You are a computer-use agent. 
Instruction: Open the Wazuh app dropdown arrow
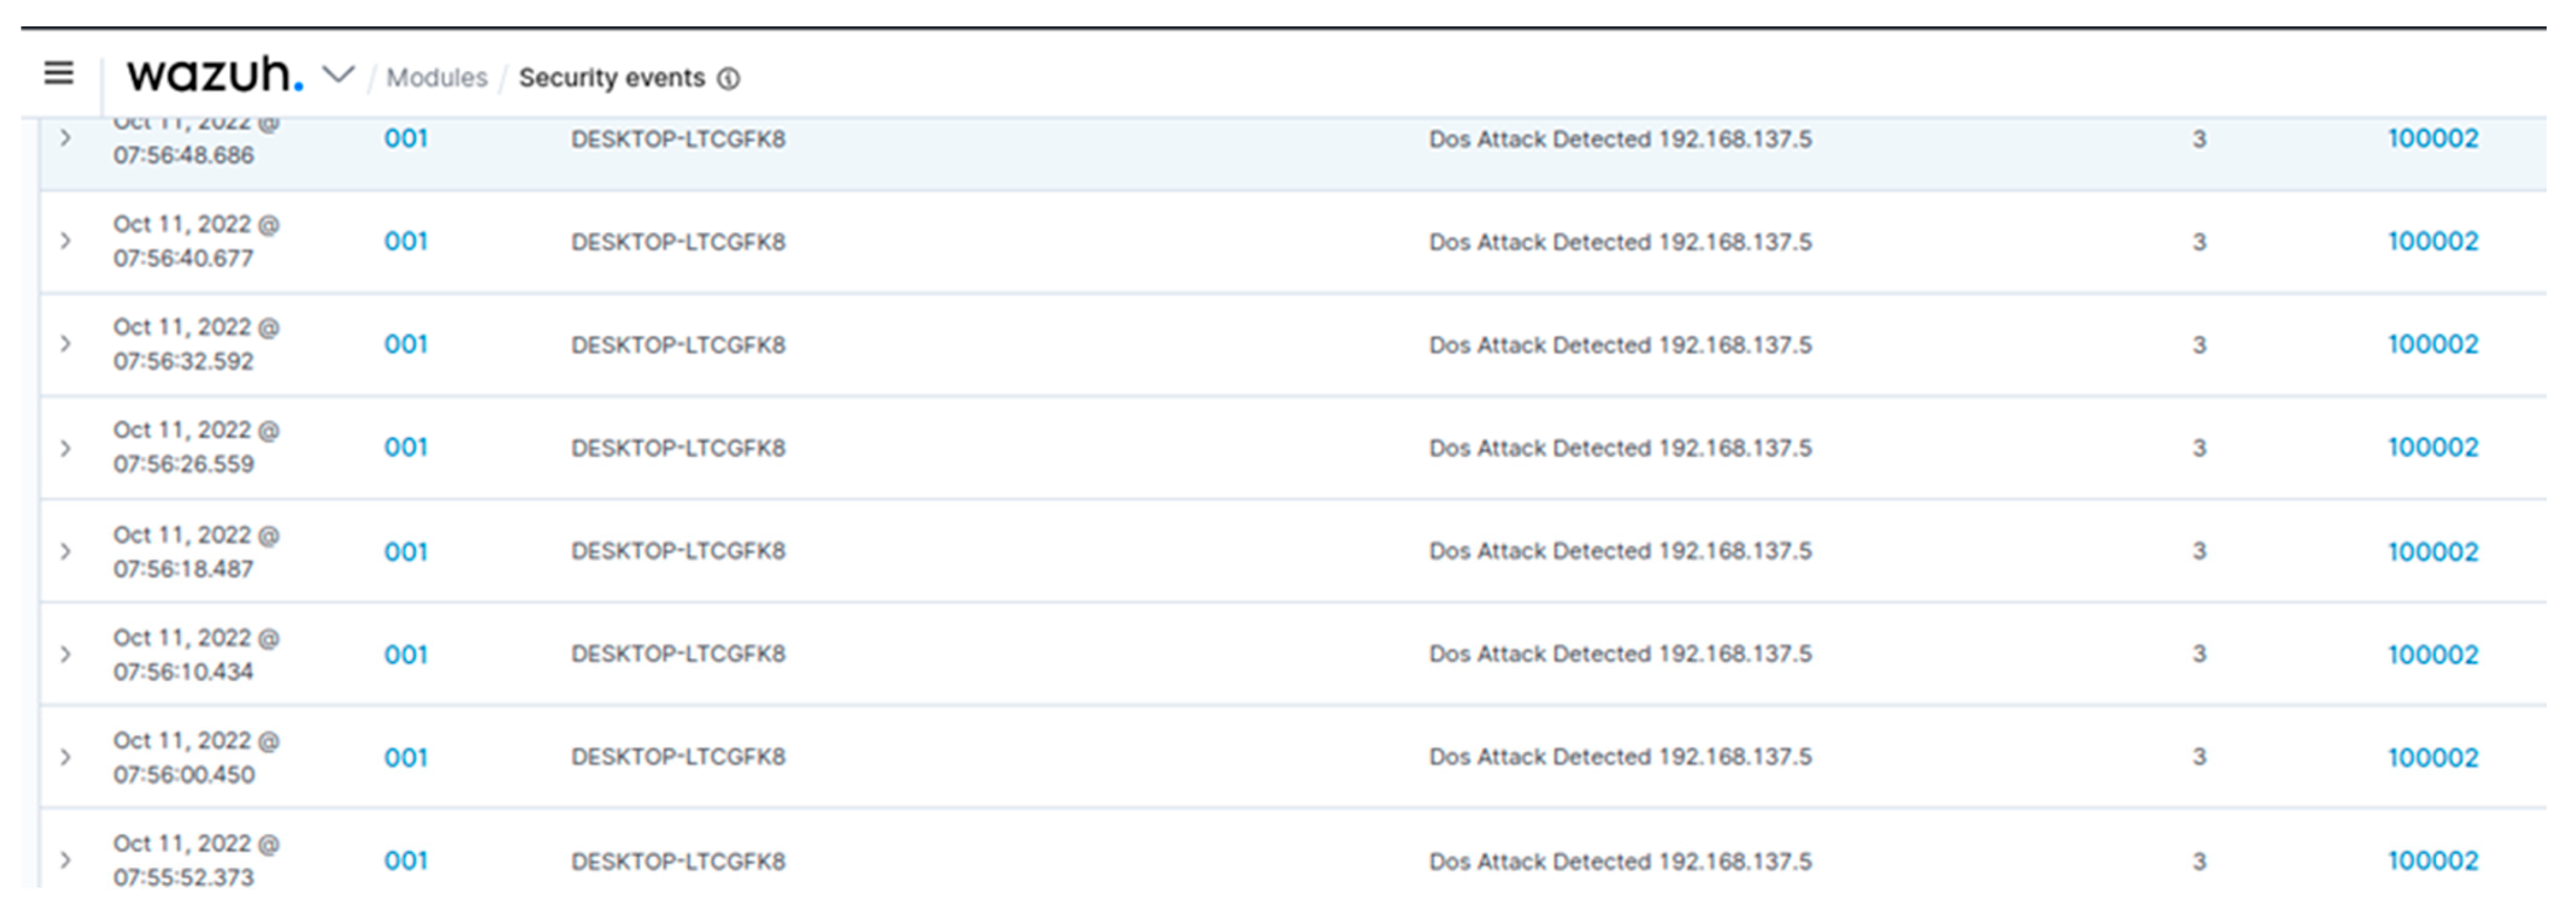pos(339,75)
